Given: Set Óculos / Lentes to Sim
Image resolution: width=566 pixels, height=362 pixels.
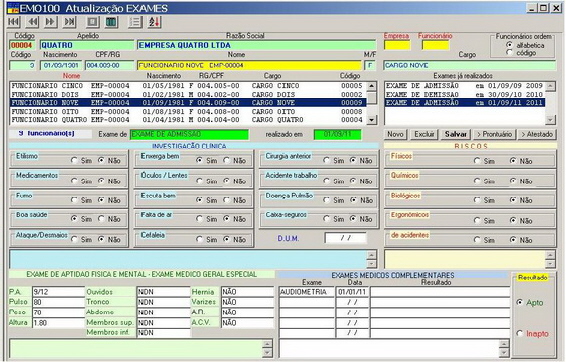Looking at the screenshot, I should pos(200,180).
